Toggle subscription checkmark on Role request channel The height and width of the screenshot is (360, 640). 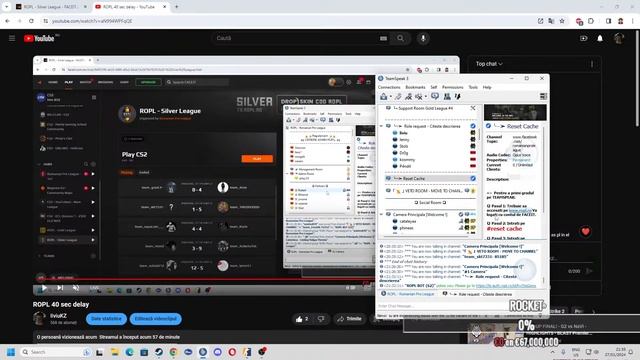coord(473,126)
